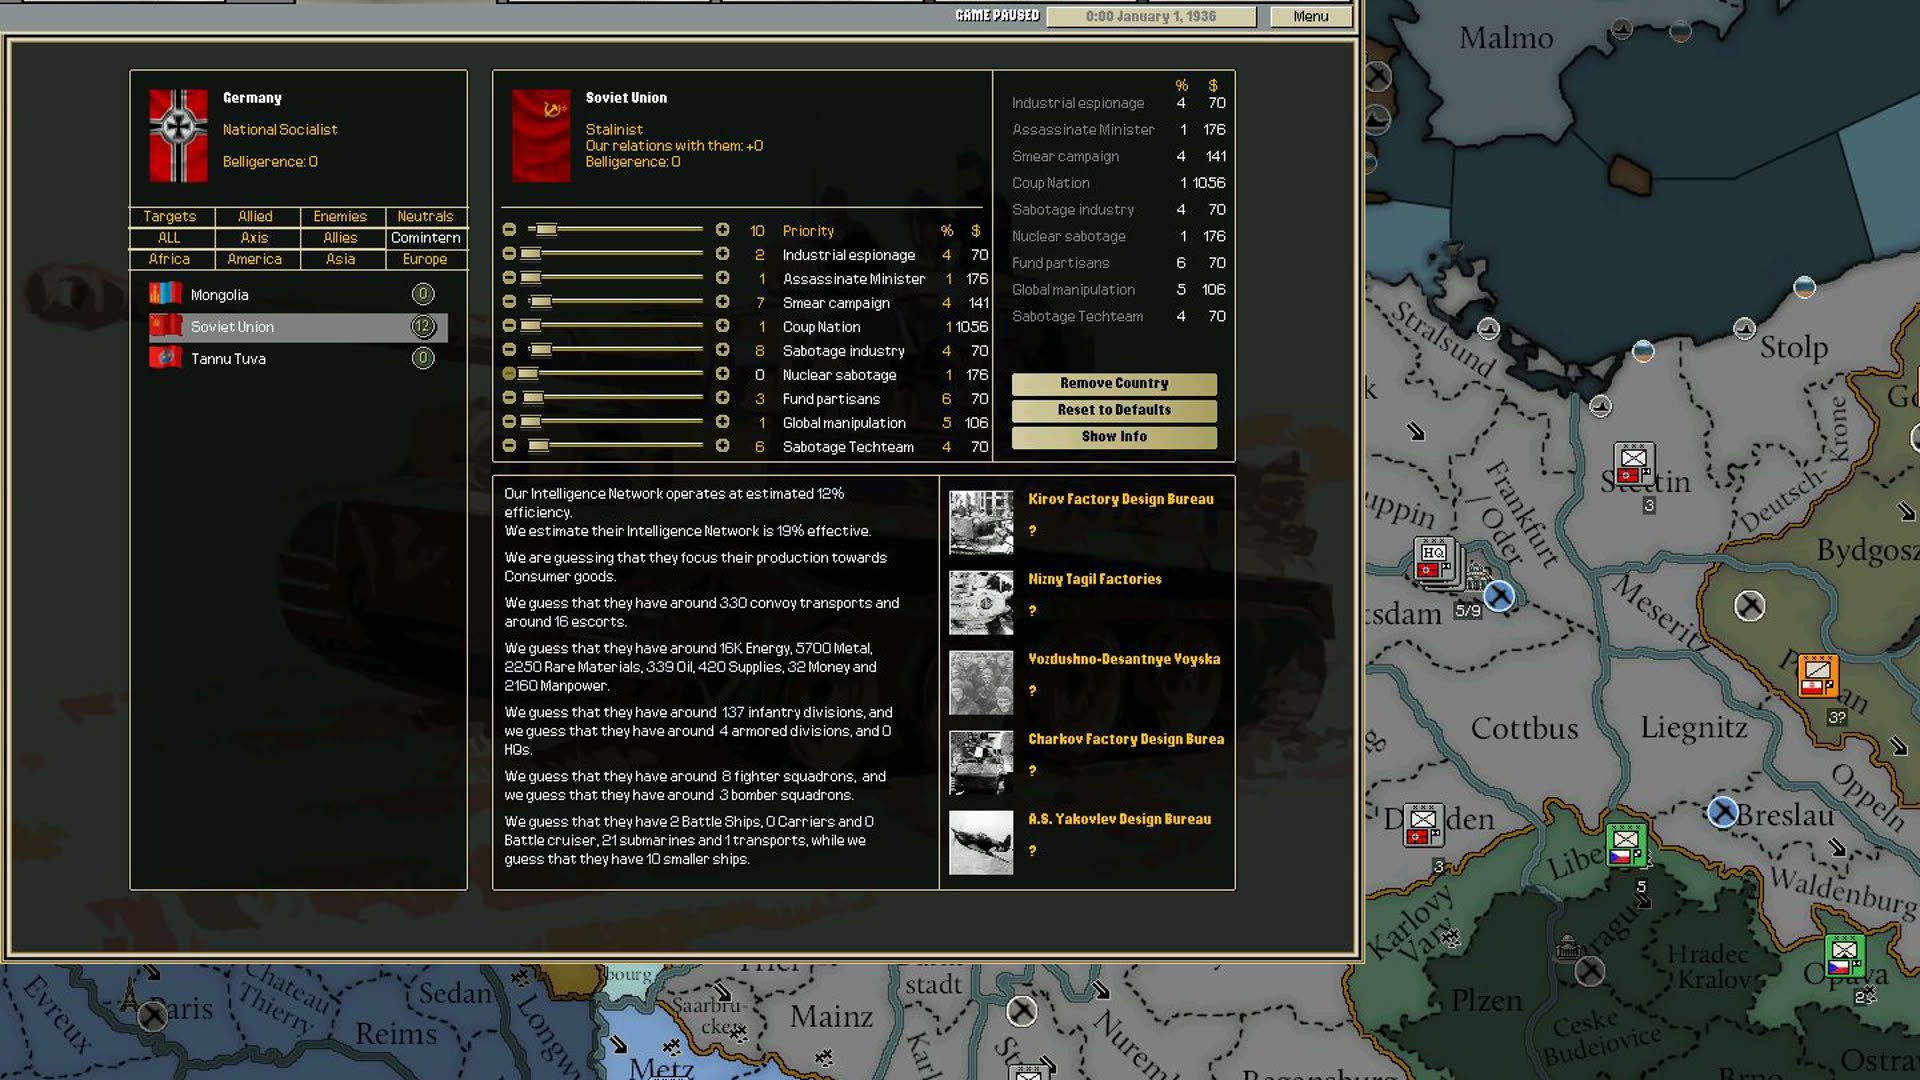Increase Fund partisans with plus icon
Image resolution: width=1920 pixels, height=1080 pixels.
722,398
